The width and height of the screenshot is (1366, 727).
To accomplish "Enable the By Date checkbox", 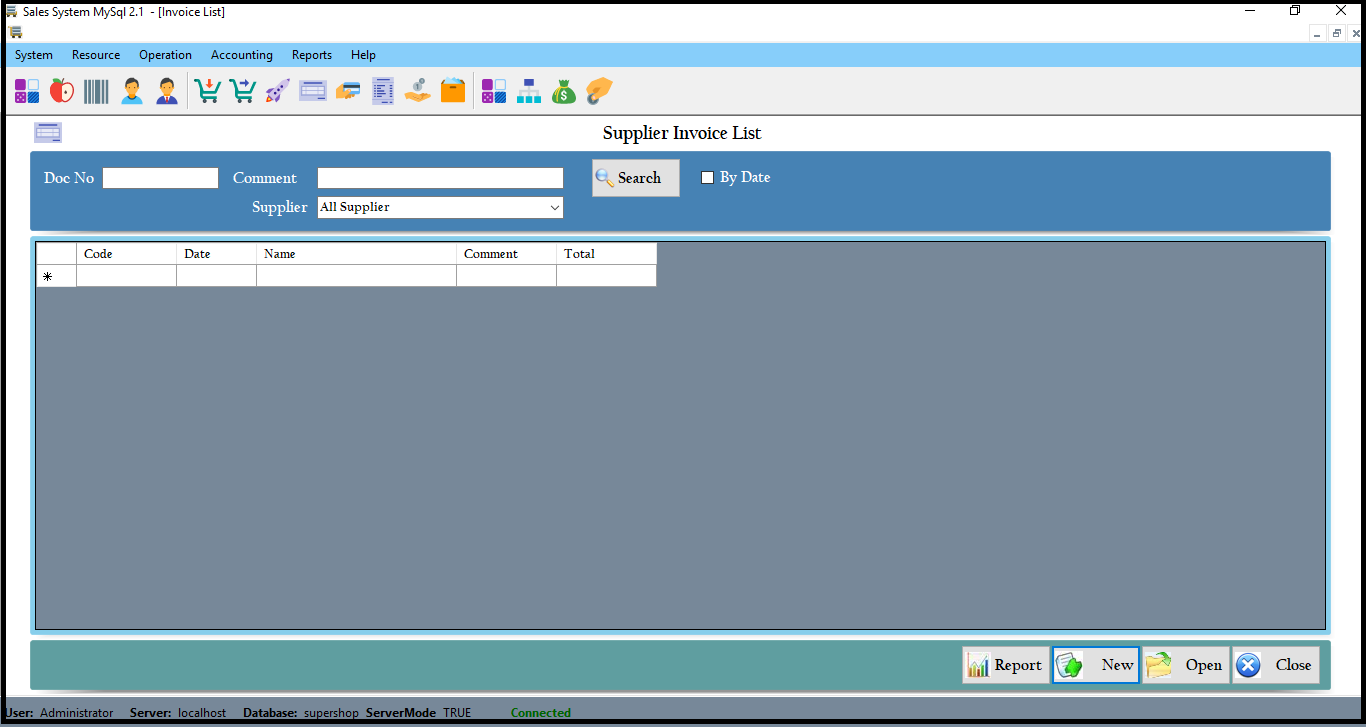I will 708,178.
